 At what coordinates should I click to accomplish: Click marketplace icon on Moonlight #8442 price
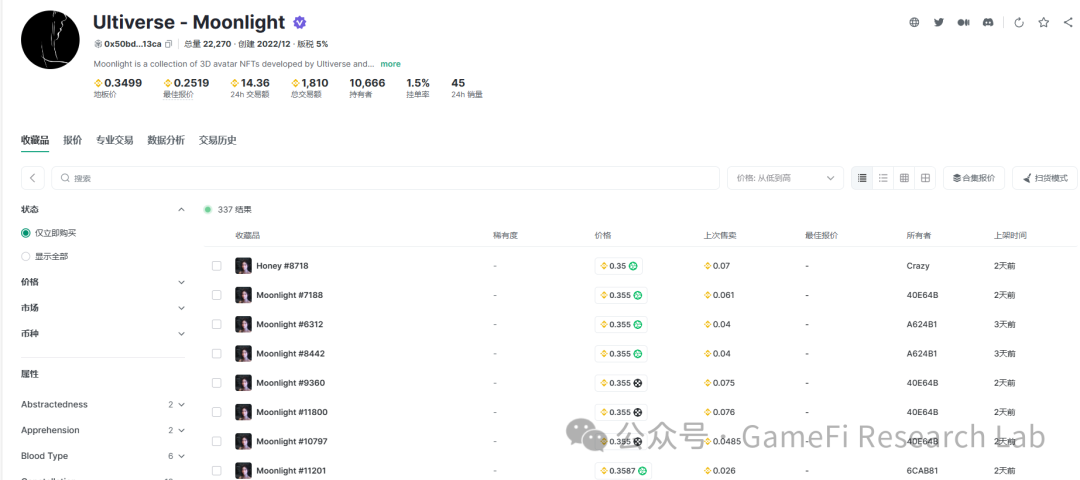click(x=638, y=354)
